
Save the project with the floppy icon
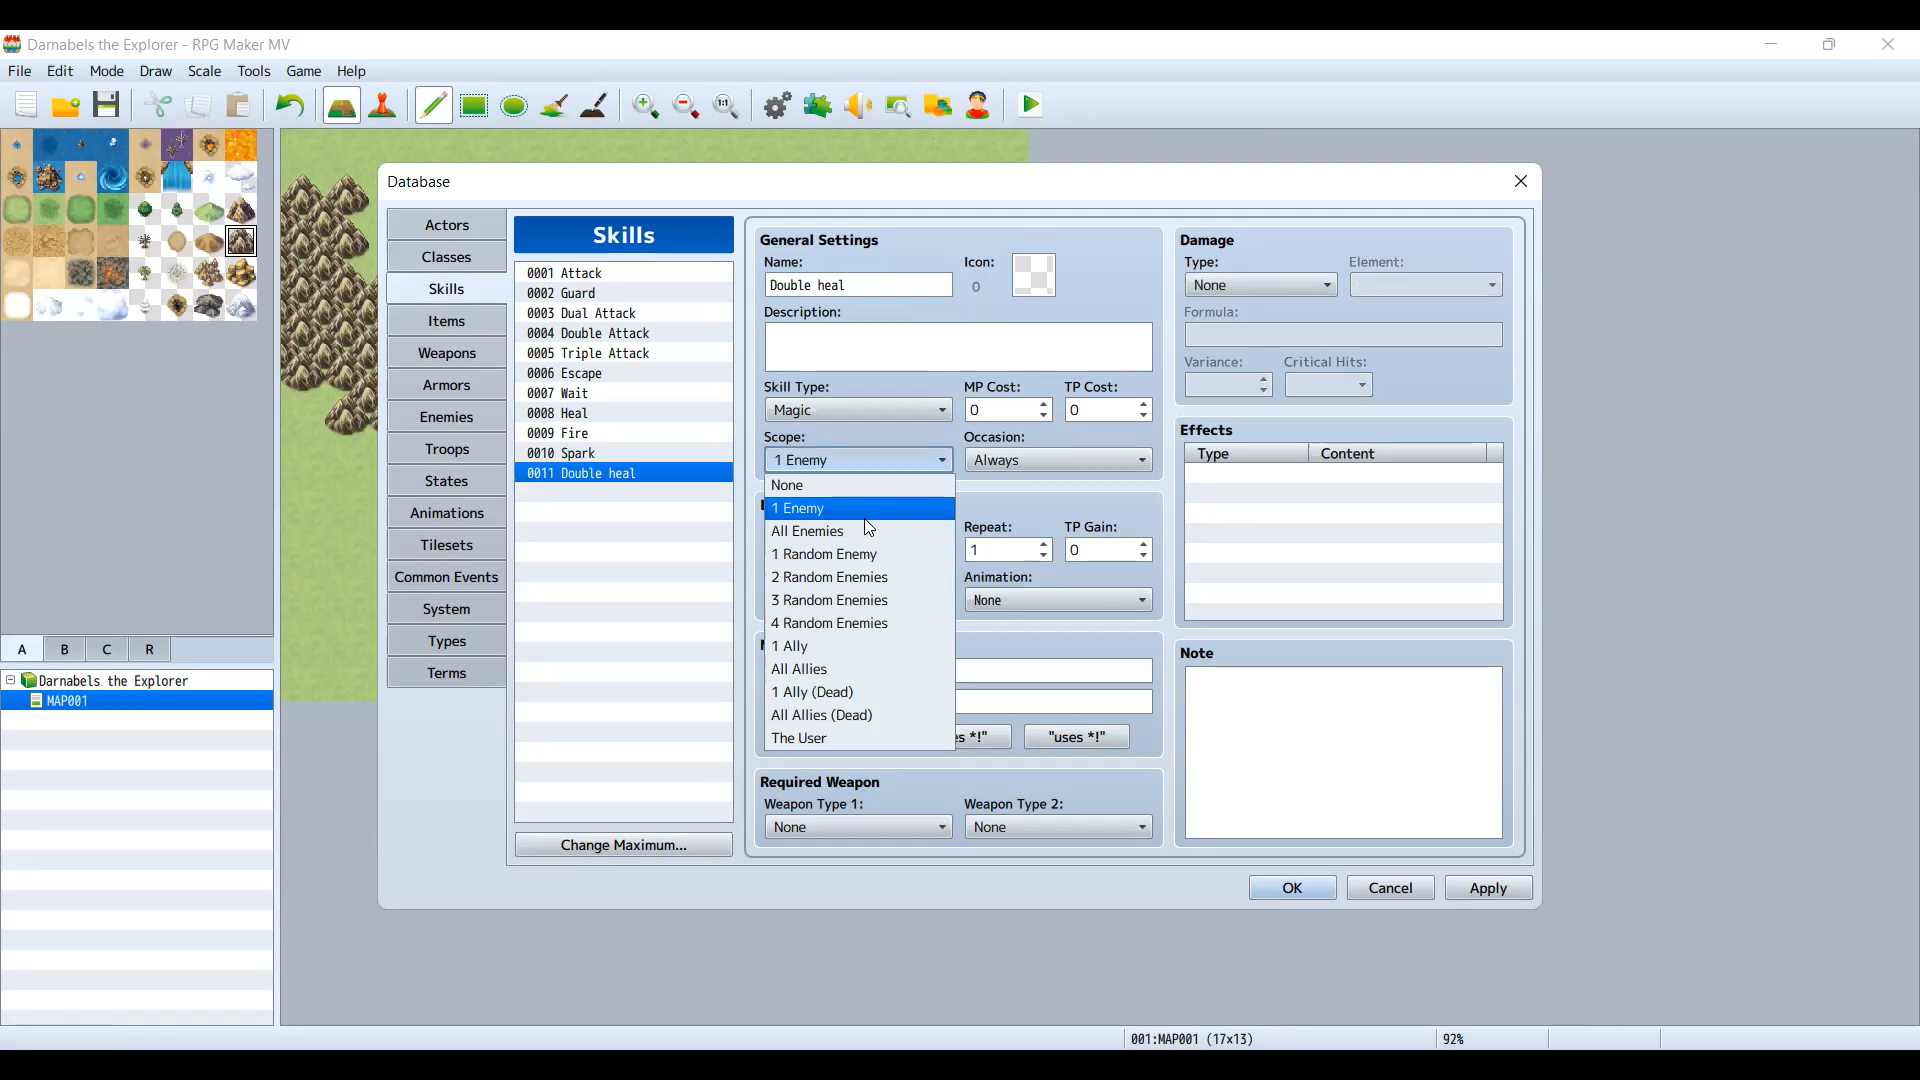[x=106, y=105]
